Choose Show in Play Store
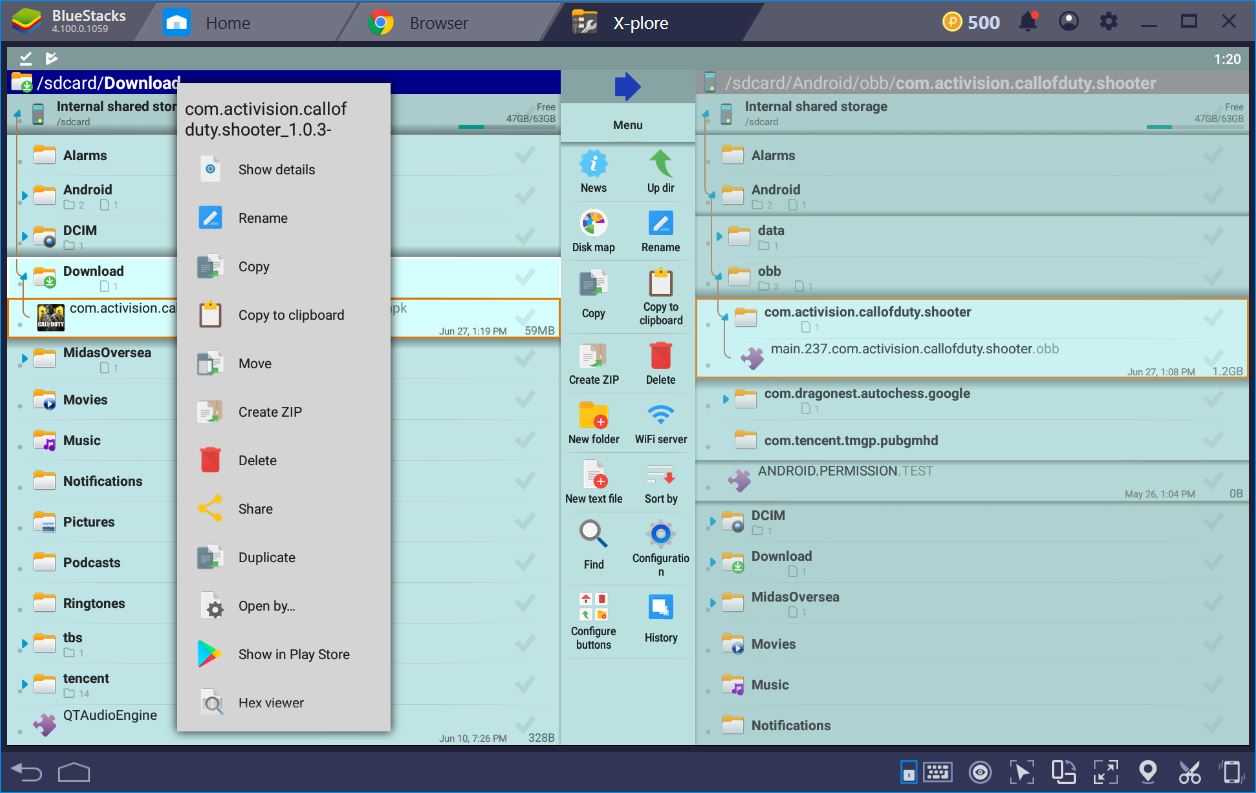The height and width of the screenshot is (793, 1256). pyautogui.click(x=284, y=655)
